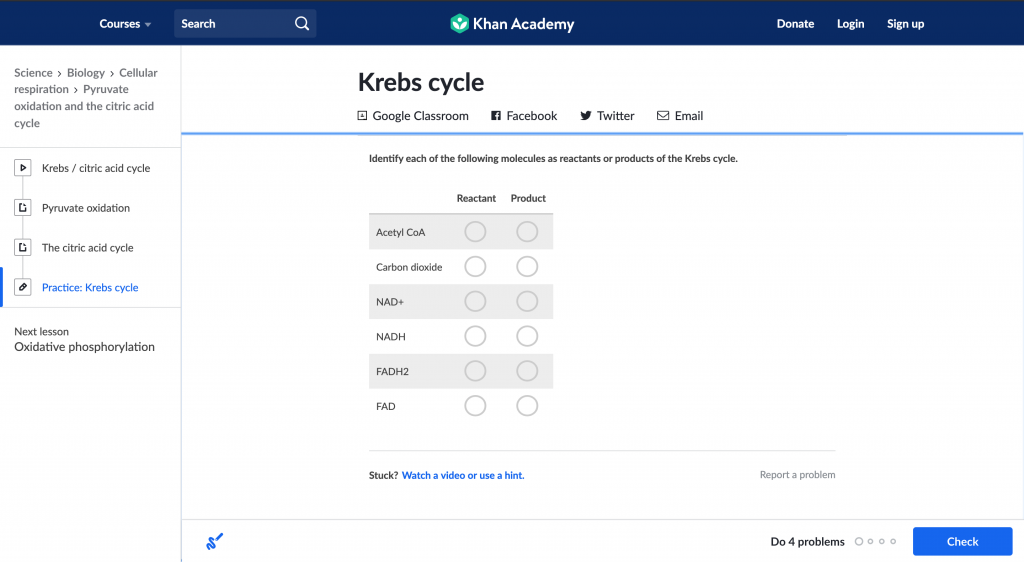Mark Carbon dioxide as Product
The image size is (1024, 562).
527,266
